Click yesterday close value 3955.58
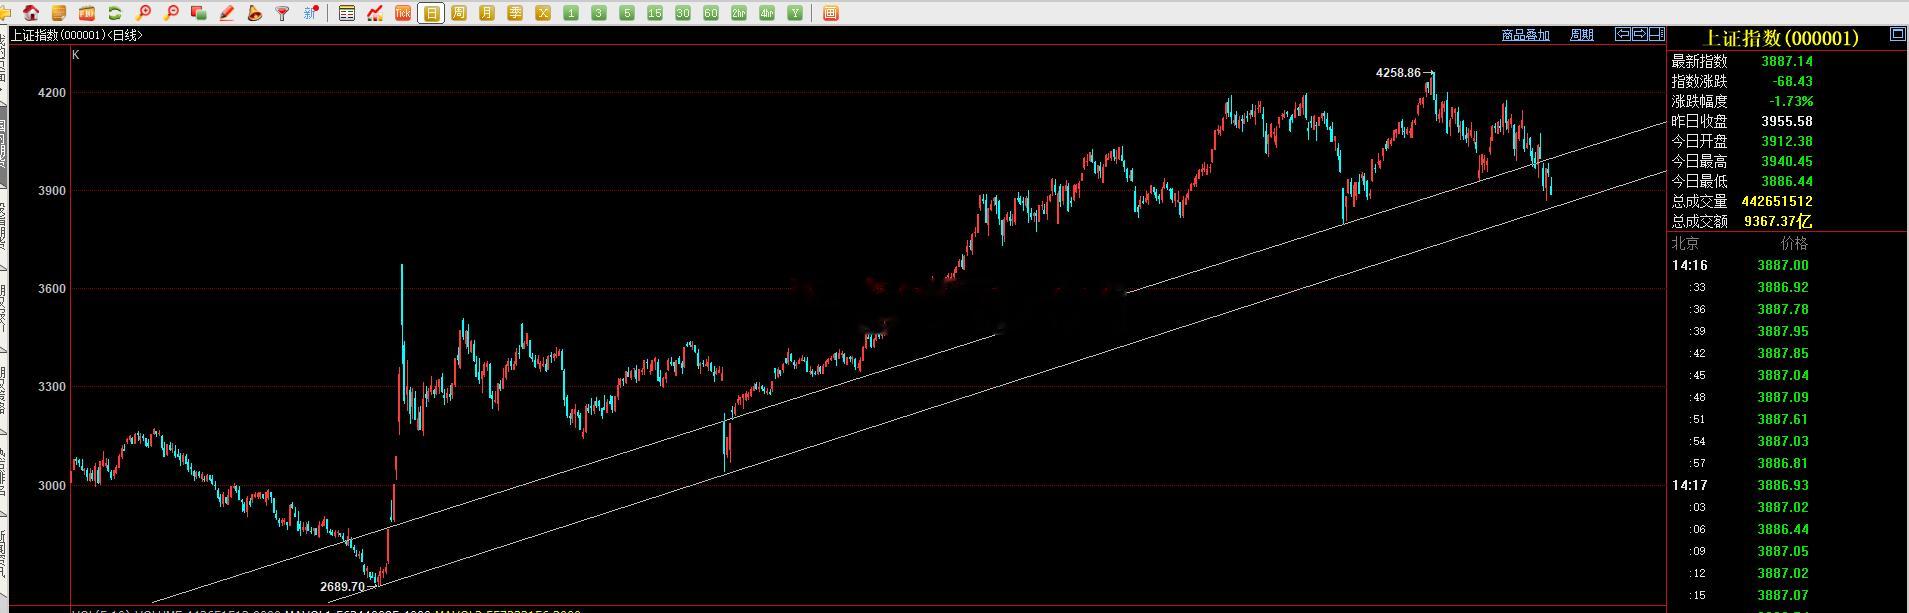The image size is (1909, 613). tap(1786, 121)
